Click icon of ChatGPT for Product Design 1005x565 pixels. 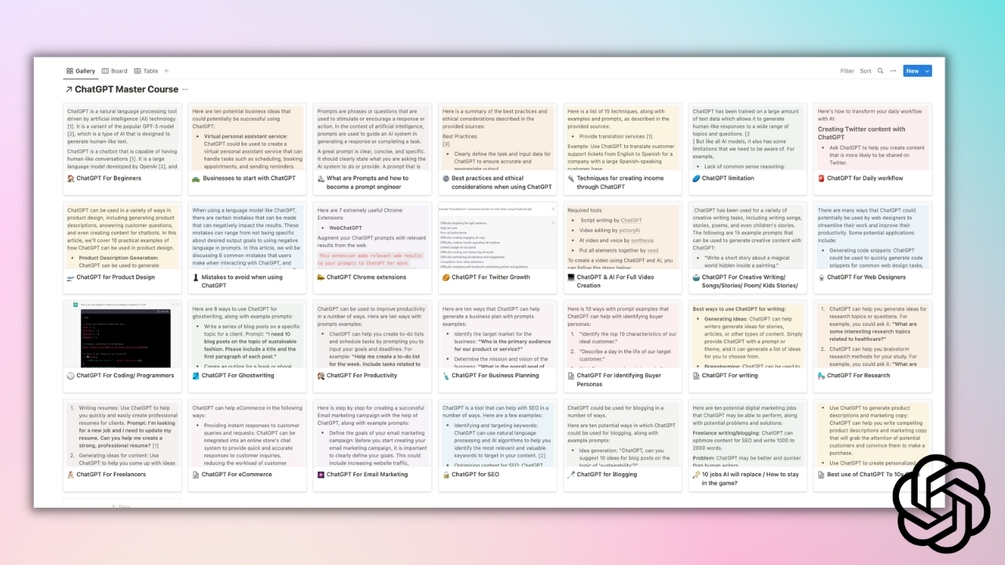pos(71,278)
